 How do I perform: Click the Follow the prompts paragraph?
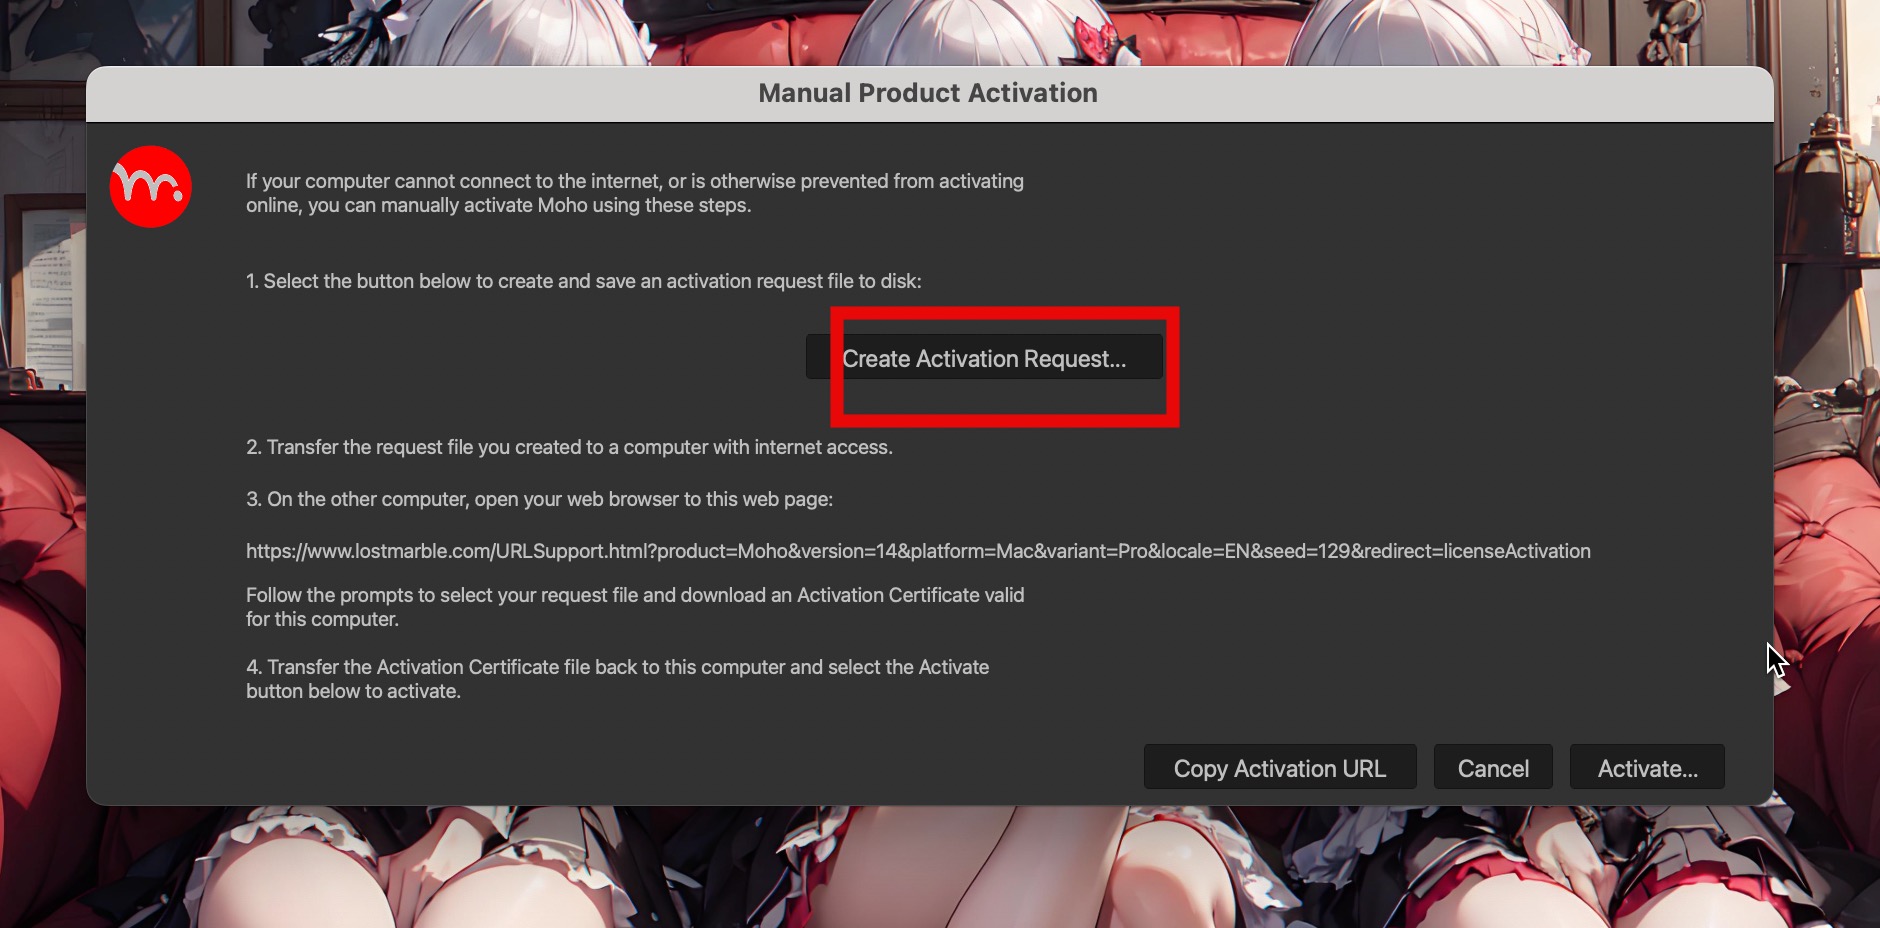click(635, 607)
